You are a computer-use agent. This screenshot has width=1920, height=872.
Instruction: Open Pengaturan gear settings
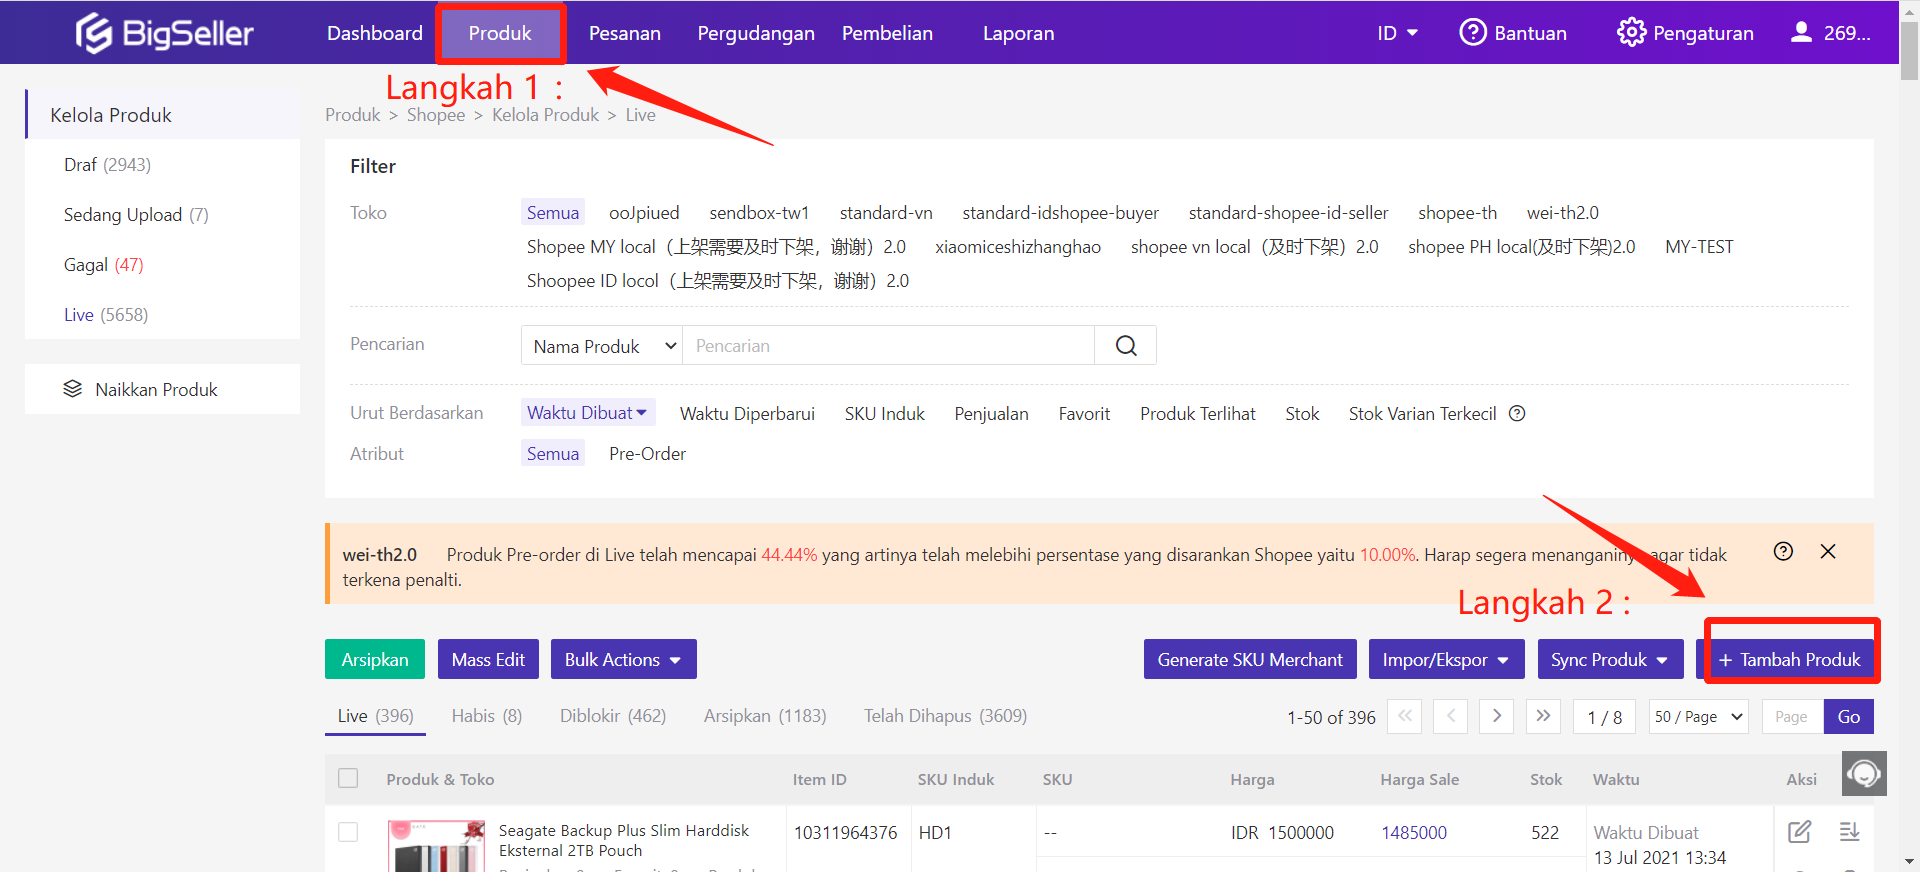click(x=1630, y=33)
